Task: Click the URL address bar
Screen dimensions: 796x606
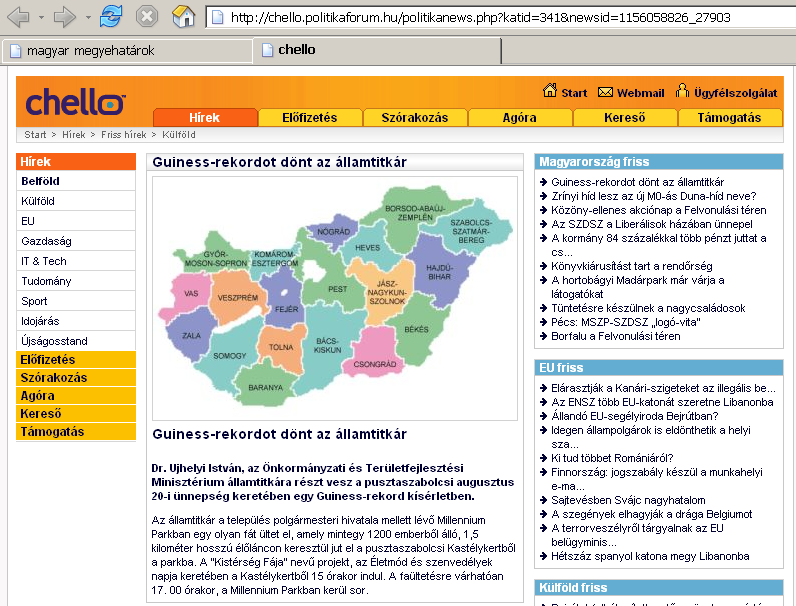Action: [x=501, y=18]
